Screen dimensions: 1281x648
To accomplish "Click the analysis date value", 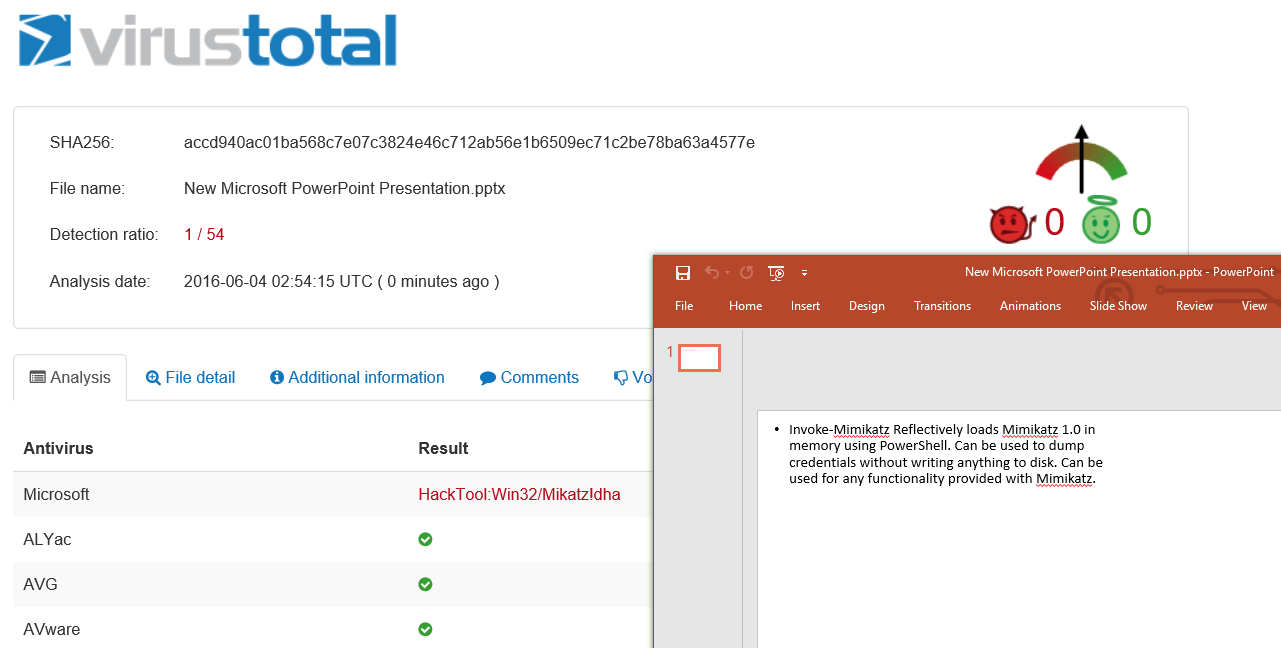I will coord(341,282).
